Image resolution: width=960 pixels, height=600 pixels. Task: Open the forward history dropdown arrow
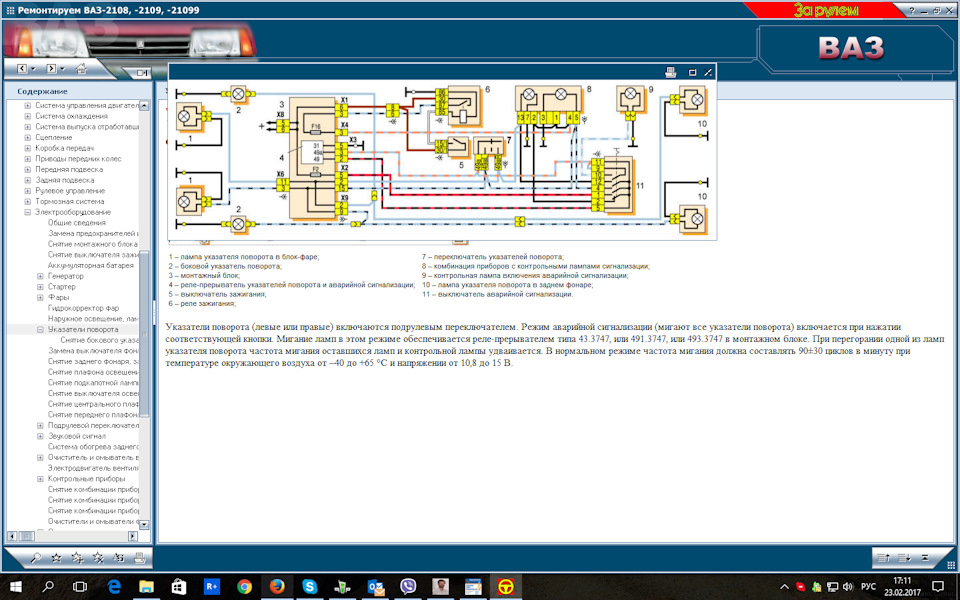tap(62, 69)
